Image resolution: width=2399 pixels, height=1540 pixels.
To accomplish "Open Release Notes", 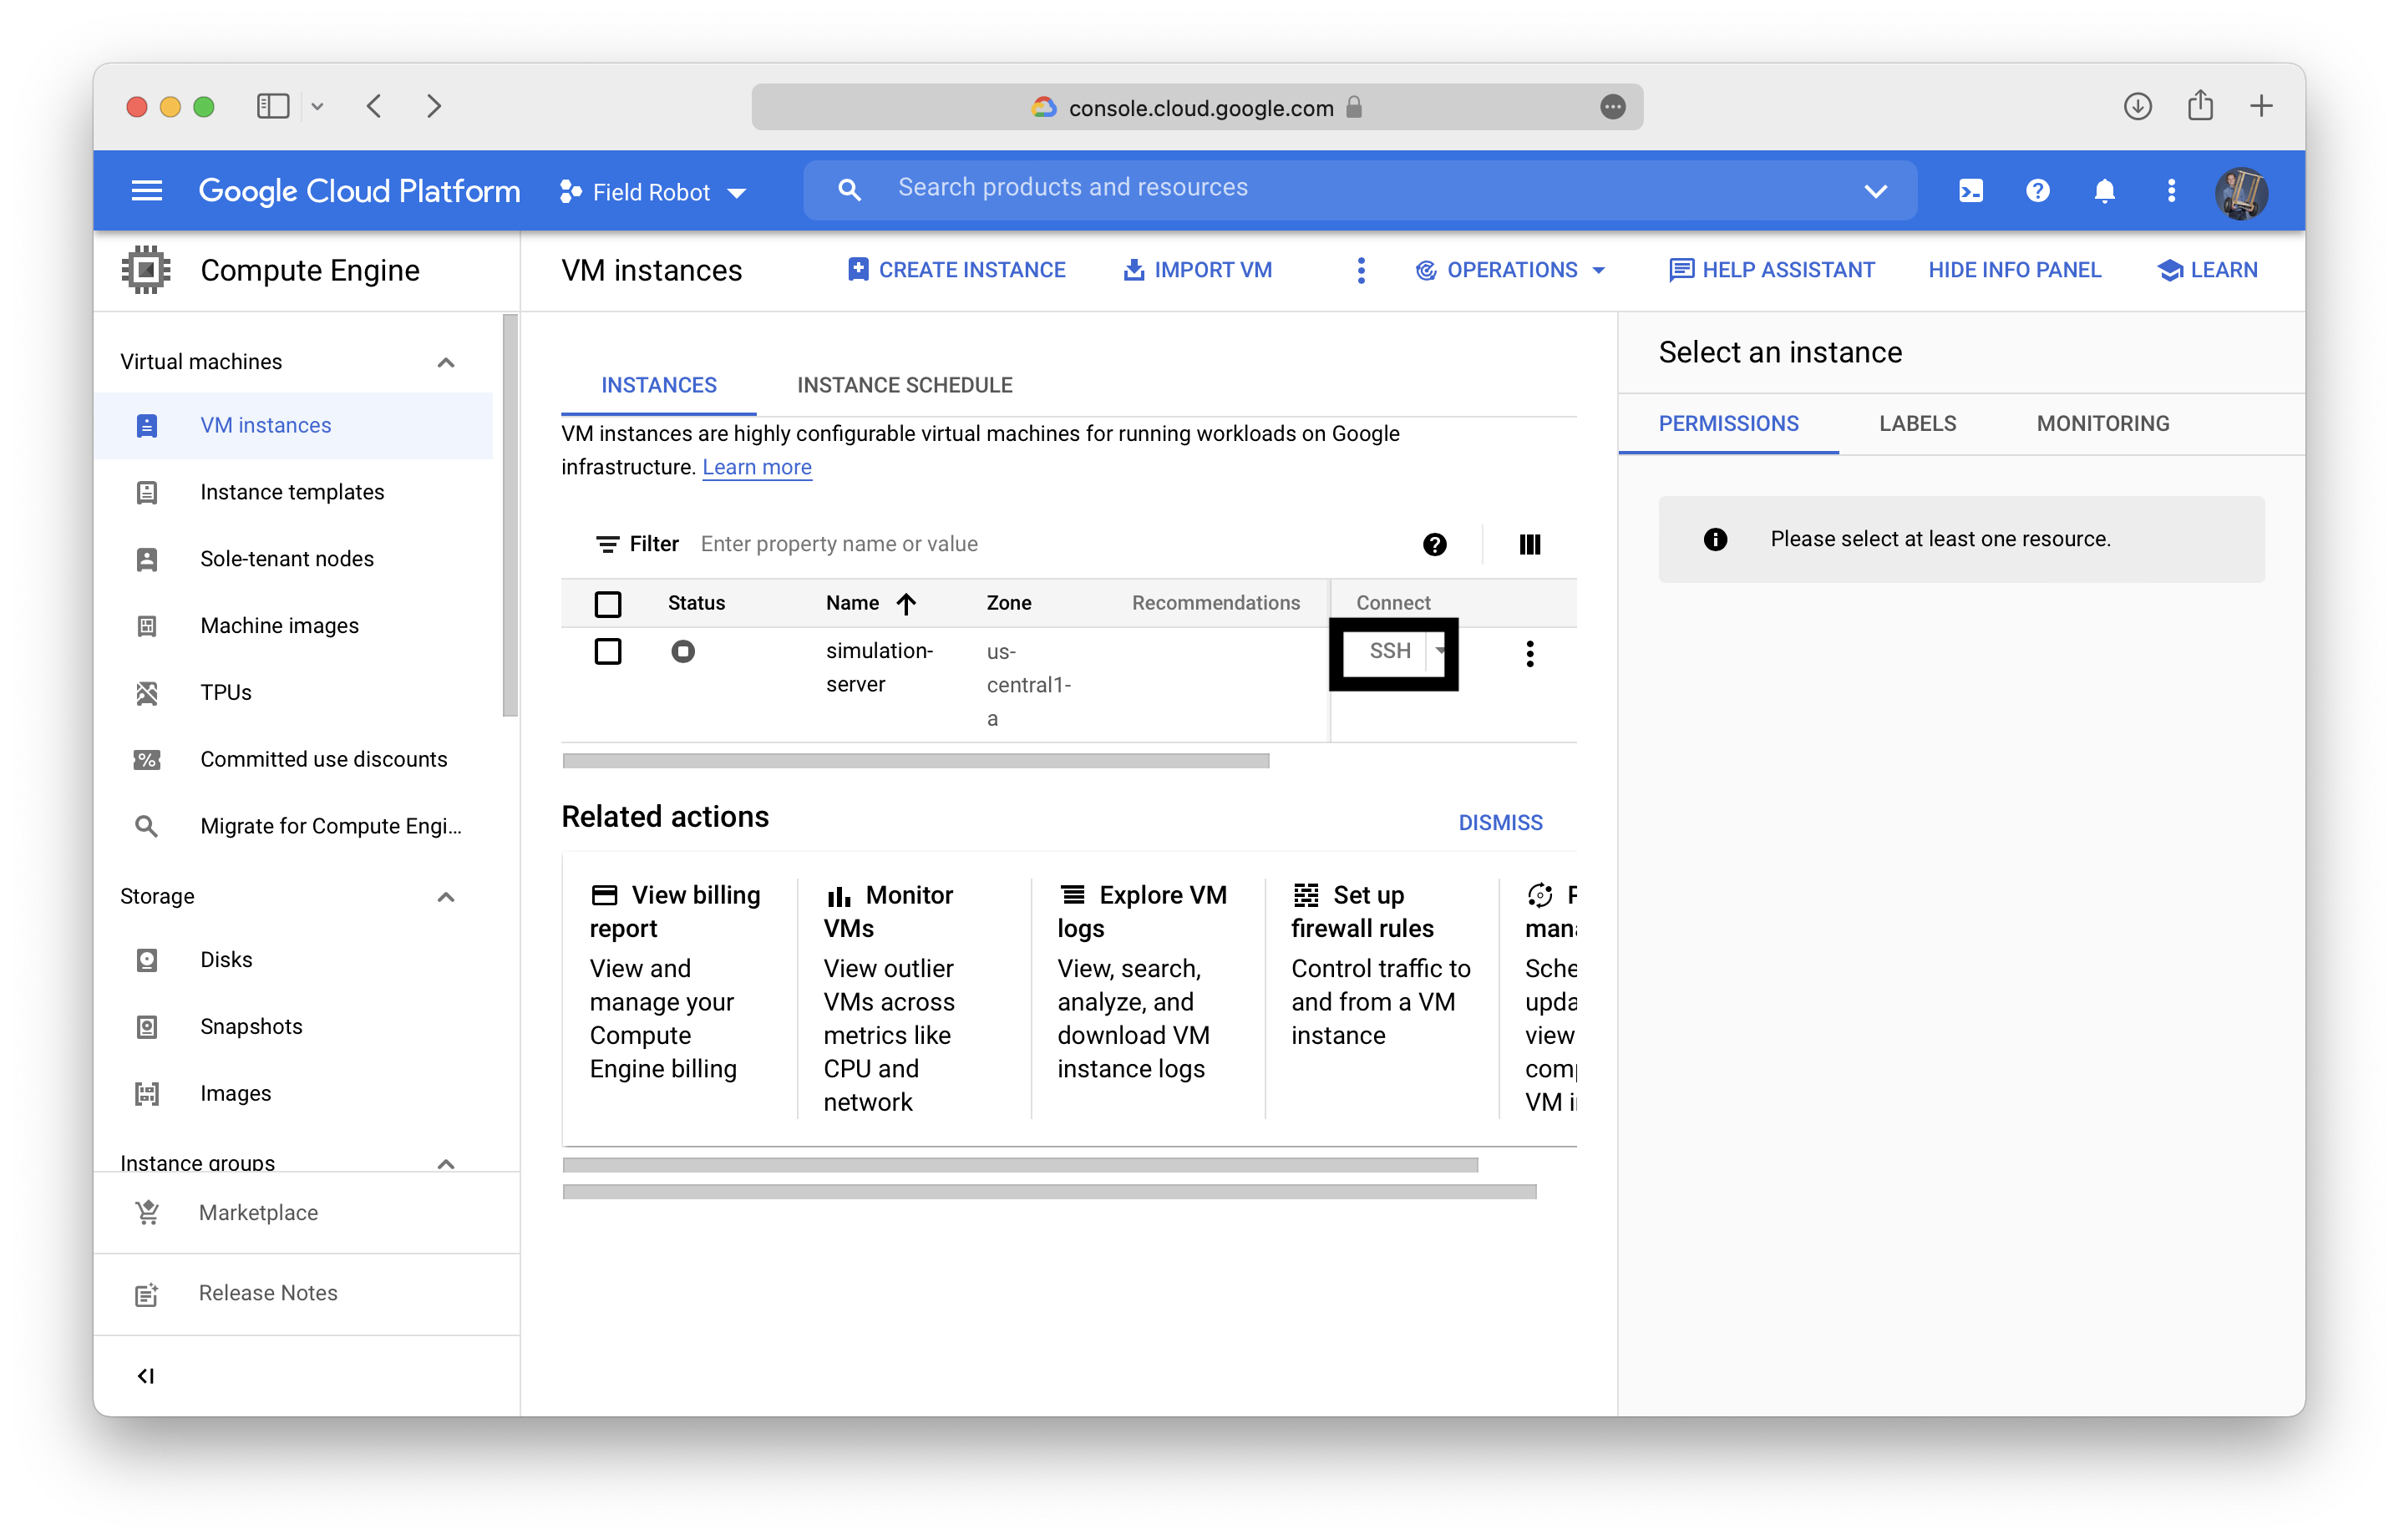I will pos(267,1293).
